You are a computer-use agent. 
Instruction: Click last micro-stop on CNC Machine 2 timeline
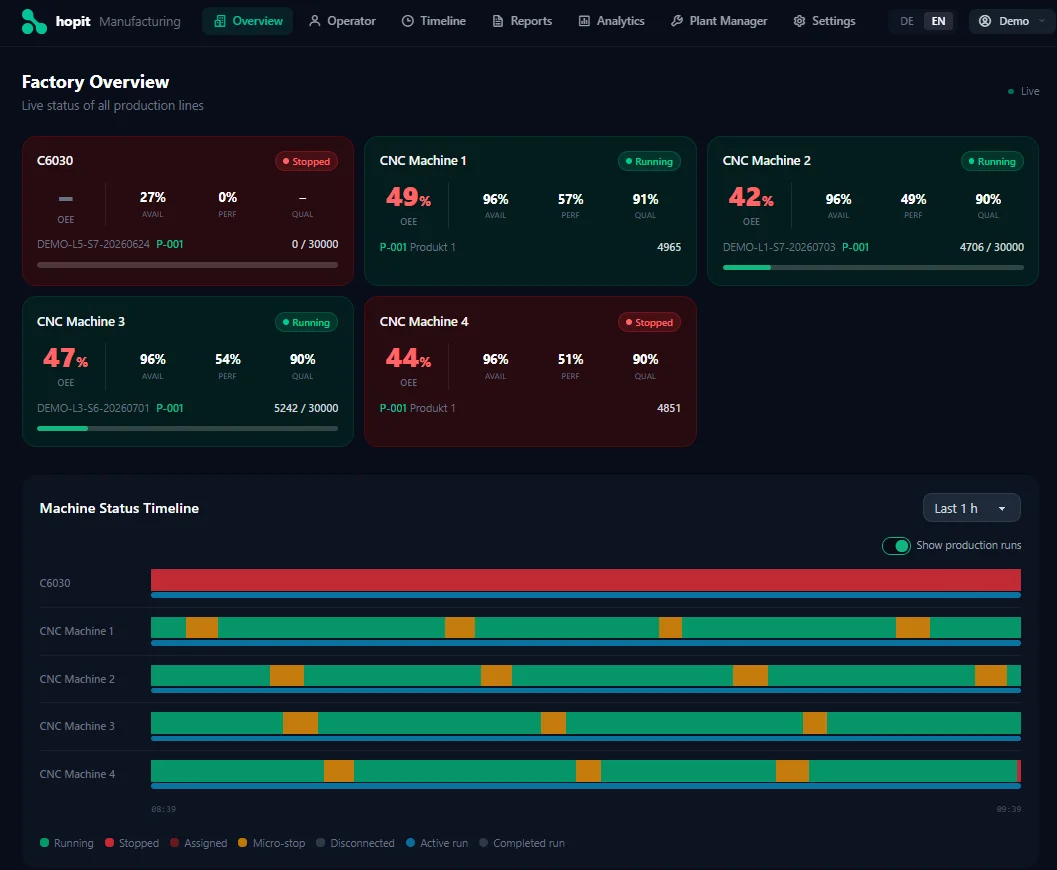click(990, 675)
